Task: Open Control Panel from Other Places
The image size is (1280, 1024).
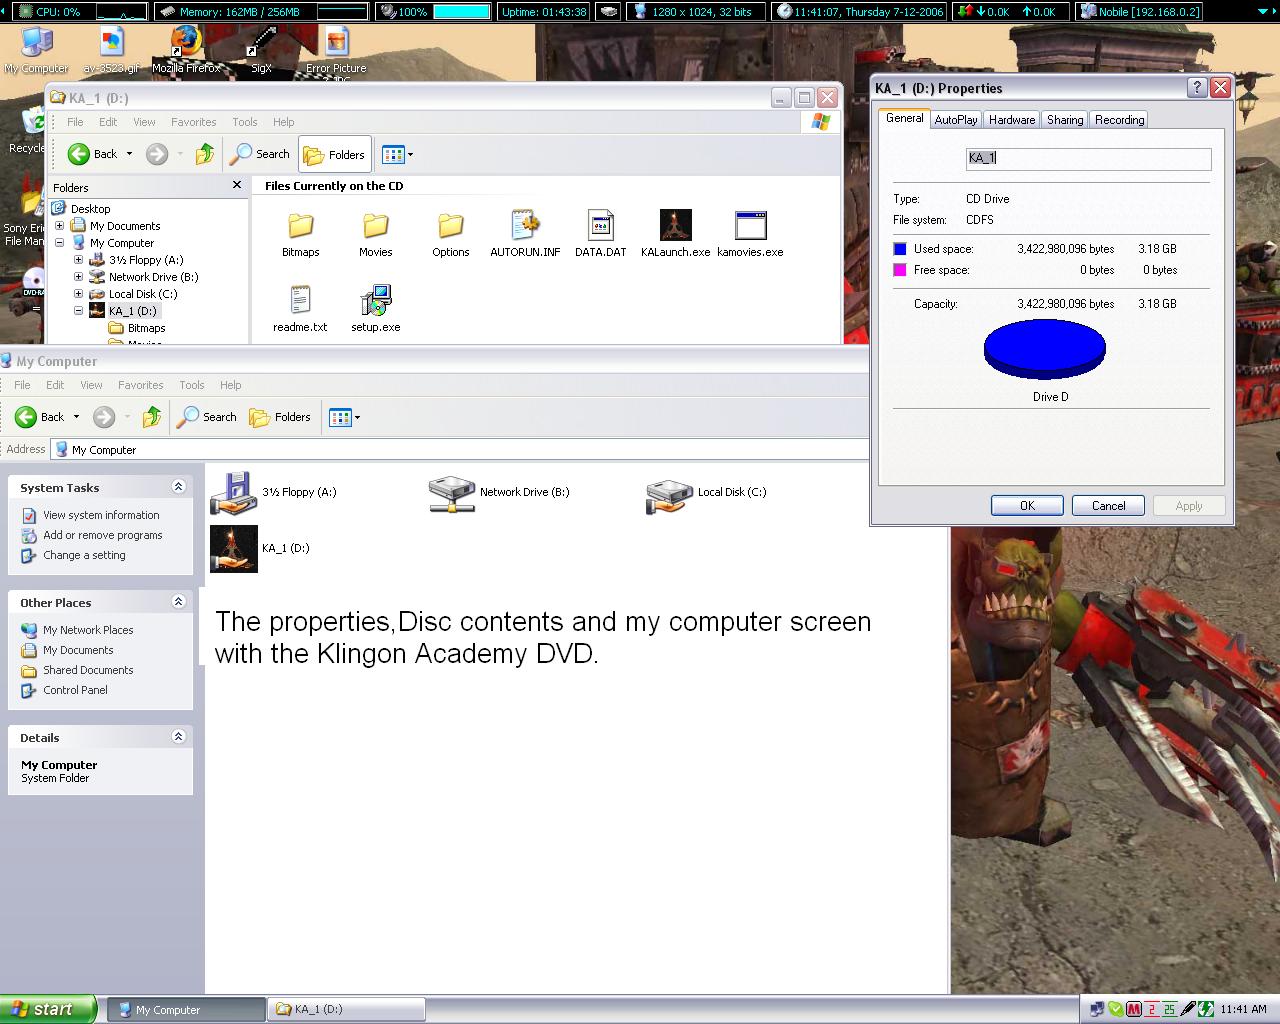Action: pos(75,690)
